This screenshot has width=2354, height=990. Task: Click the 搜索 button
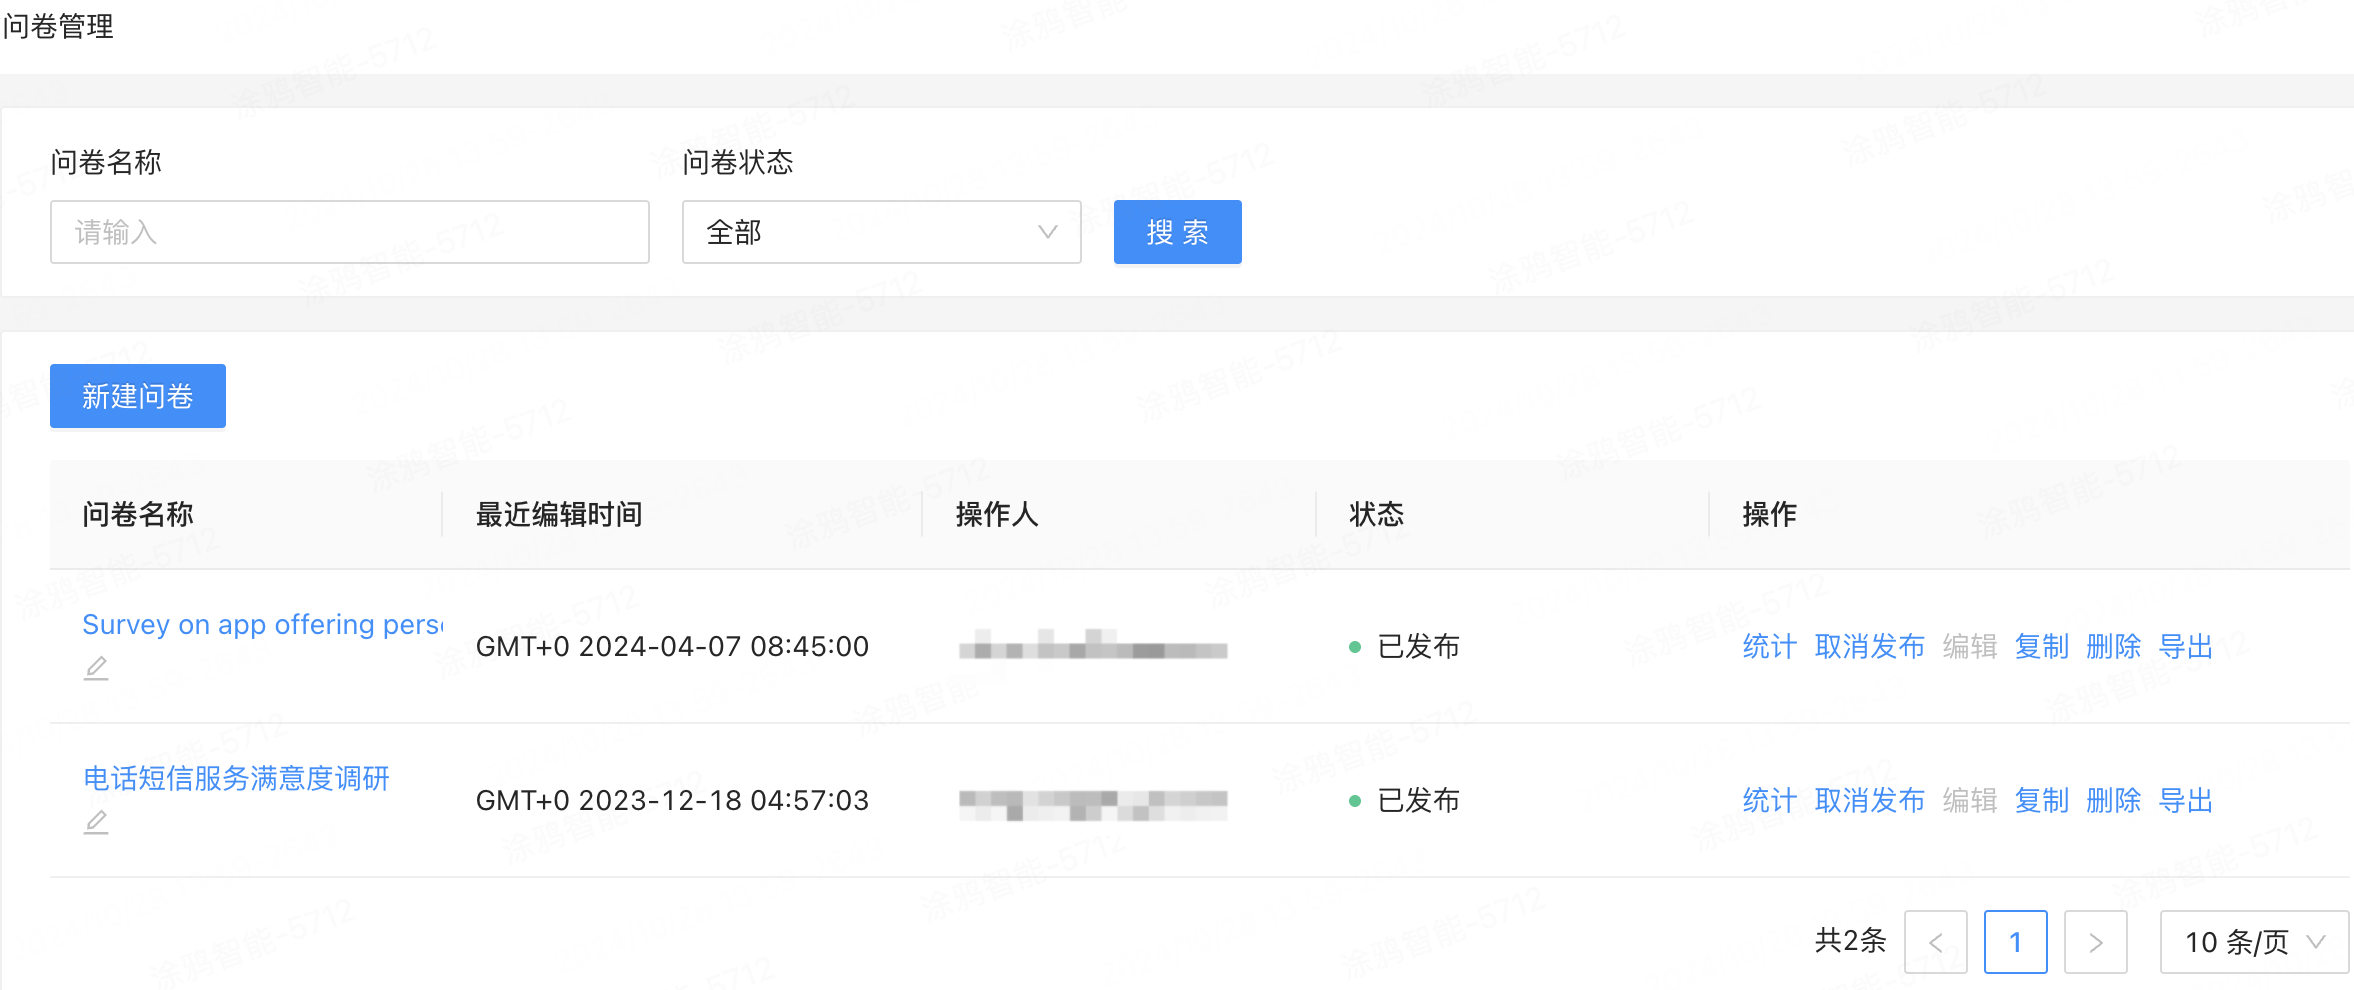coord(1177,232)
